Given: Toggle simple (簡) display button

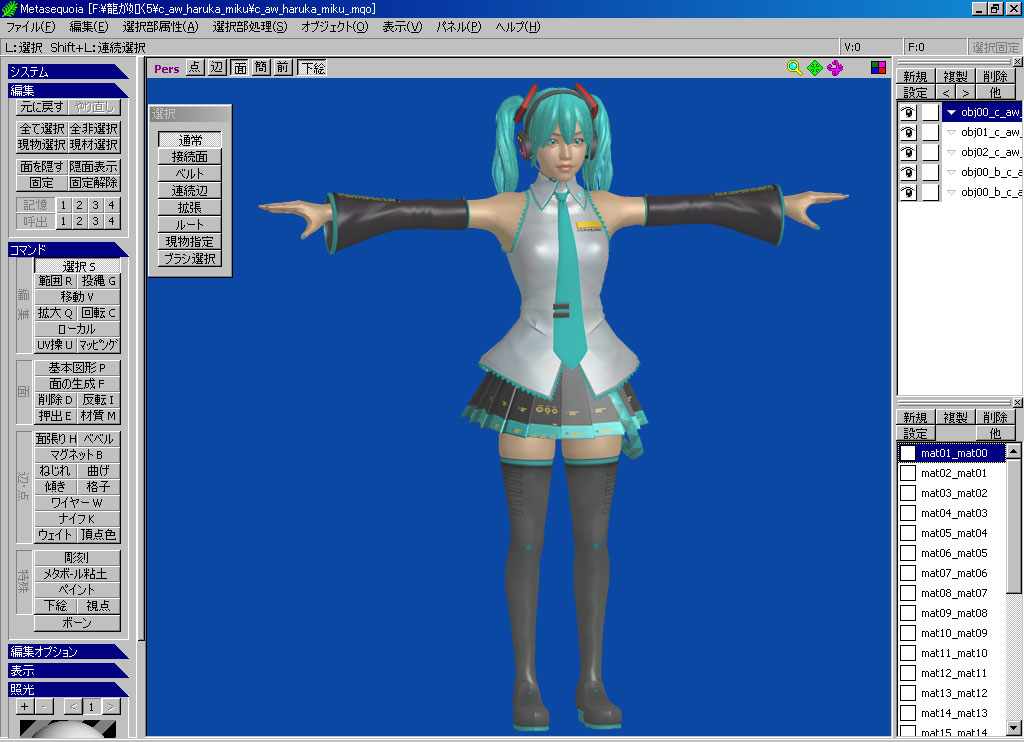Looking at the screenshot, I should pos(261,67).
